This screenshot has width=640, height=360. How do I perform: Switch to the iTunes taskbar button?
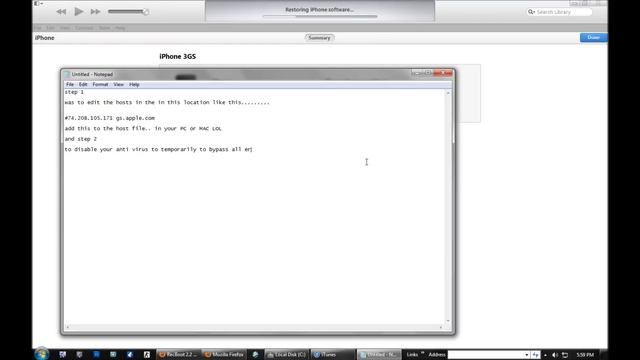click(x=332, y=355)
